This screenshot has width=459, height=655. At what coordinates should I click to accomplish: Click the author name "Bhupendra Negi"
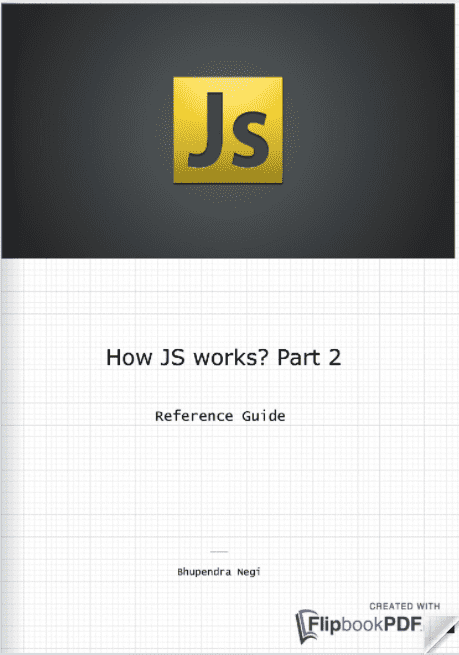219,572
